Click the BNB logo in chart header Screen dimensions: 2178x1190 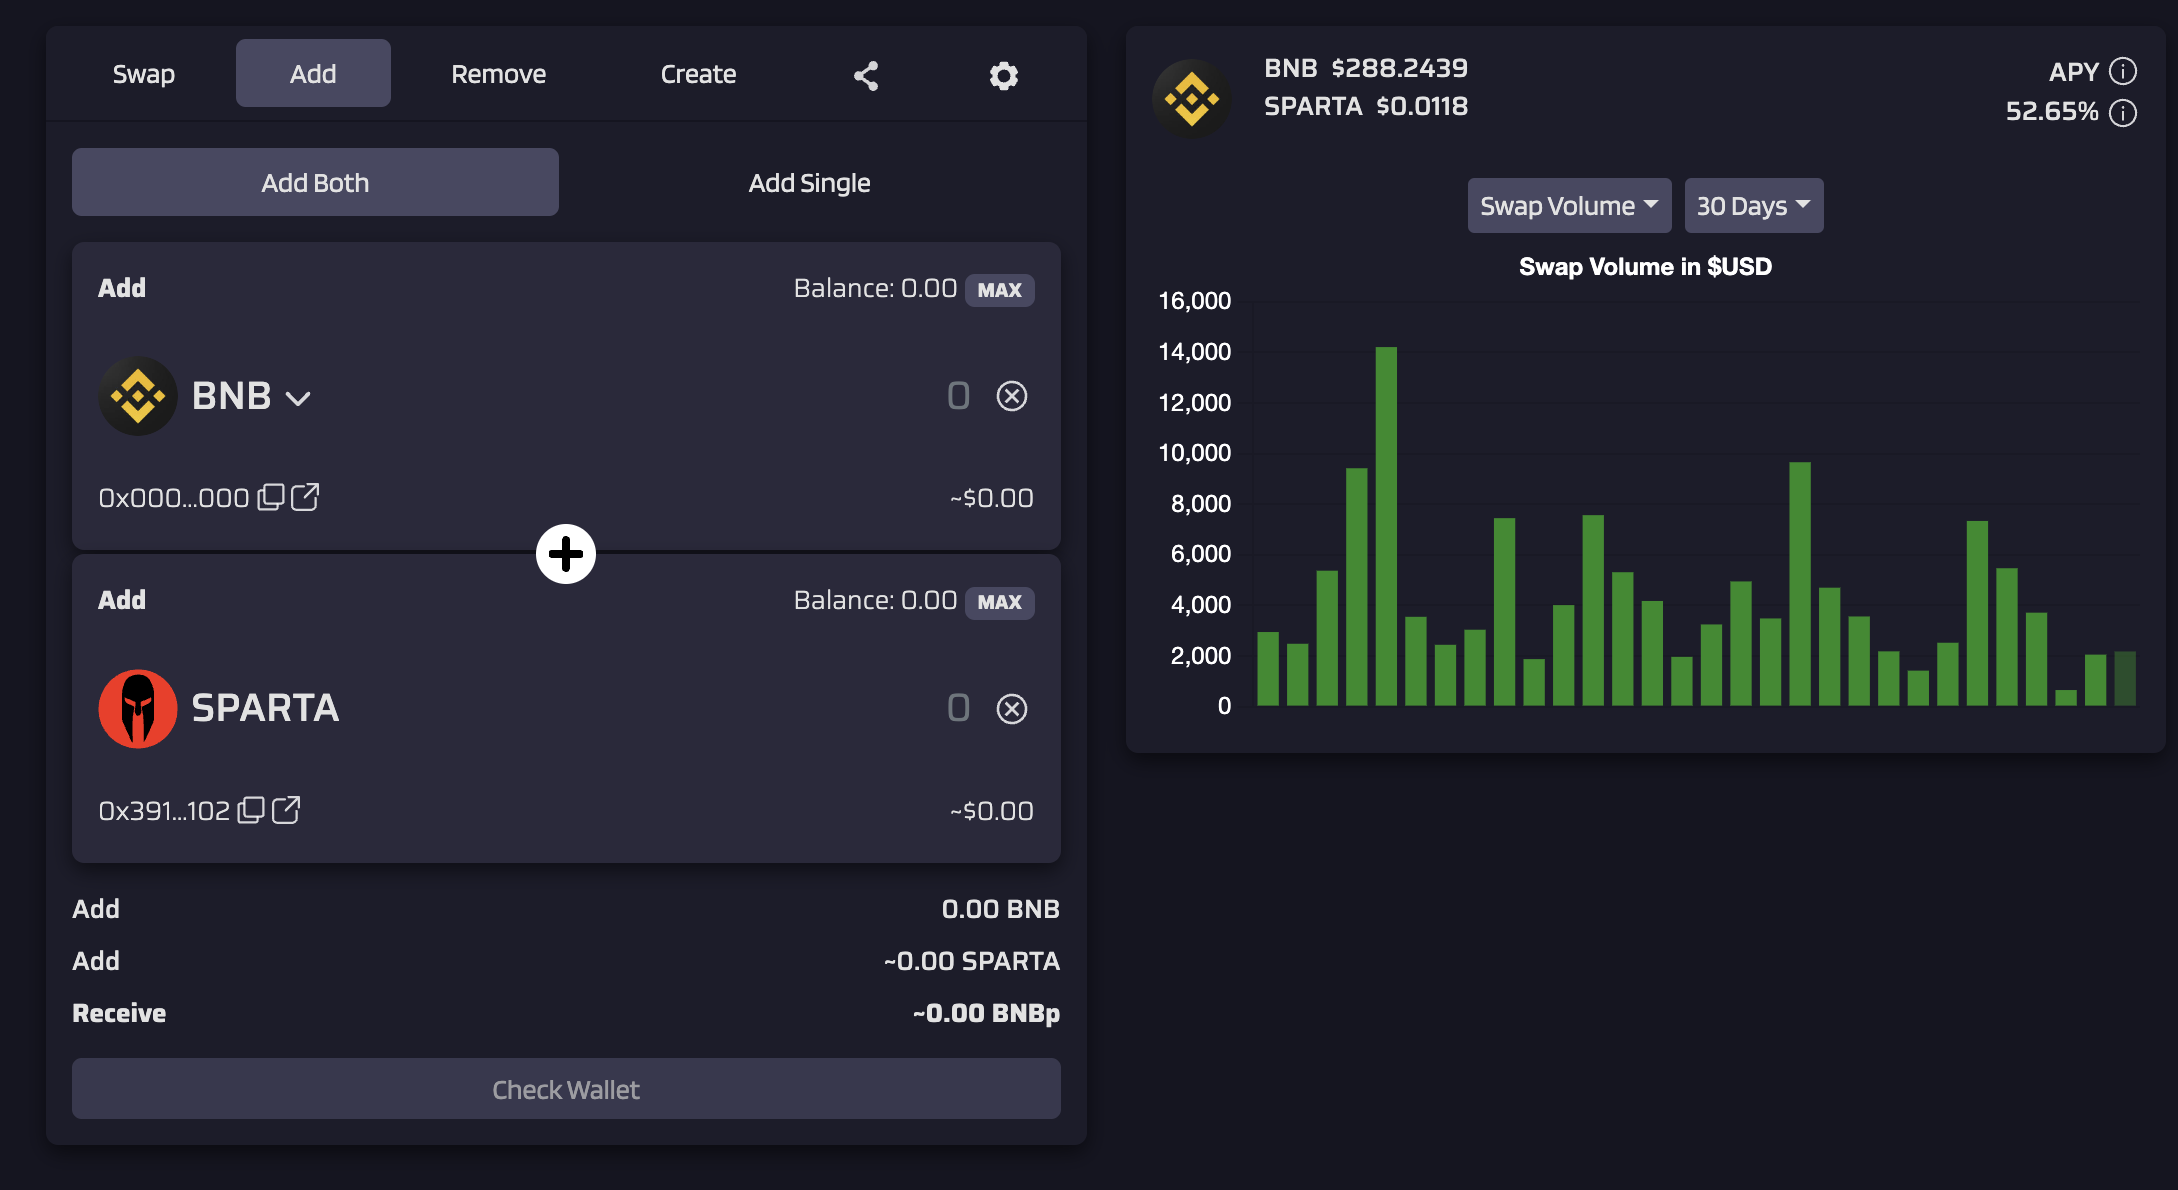(x=1192, y=99)
